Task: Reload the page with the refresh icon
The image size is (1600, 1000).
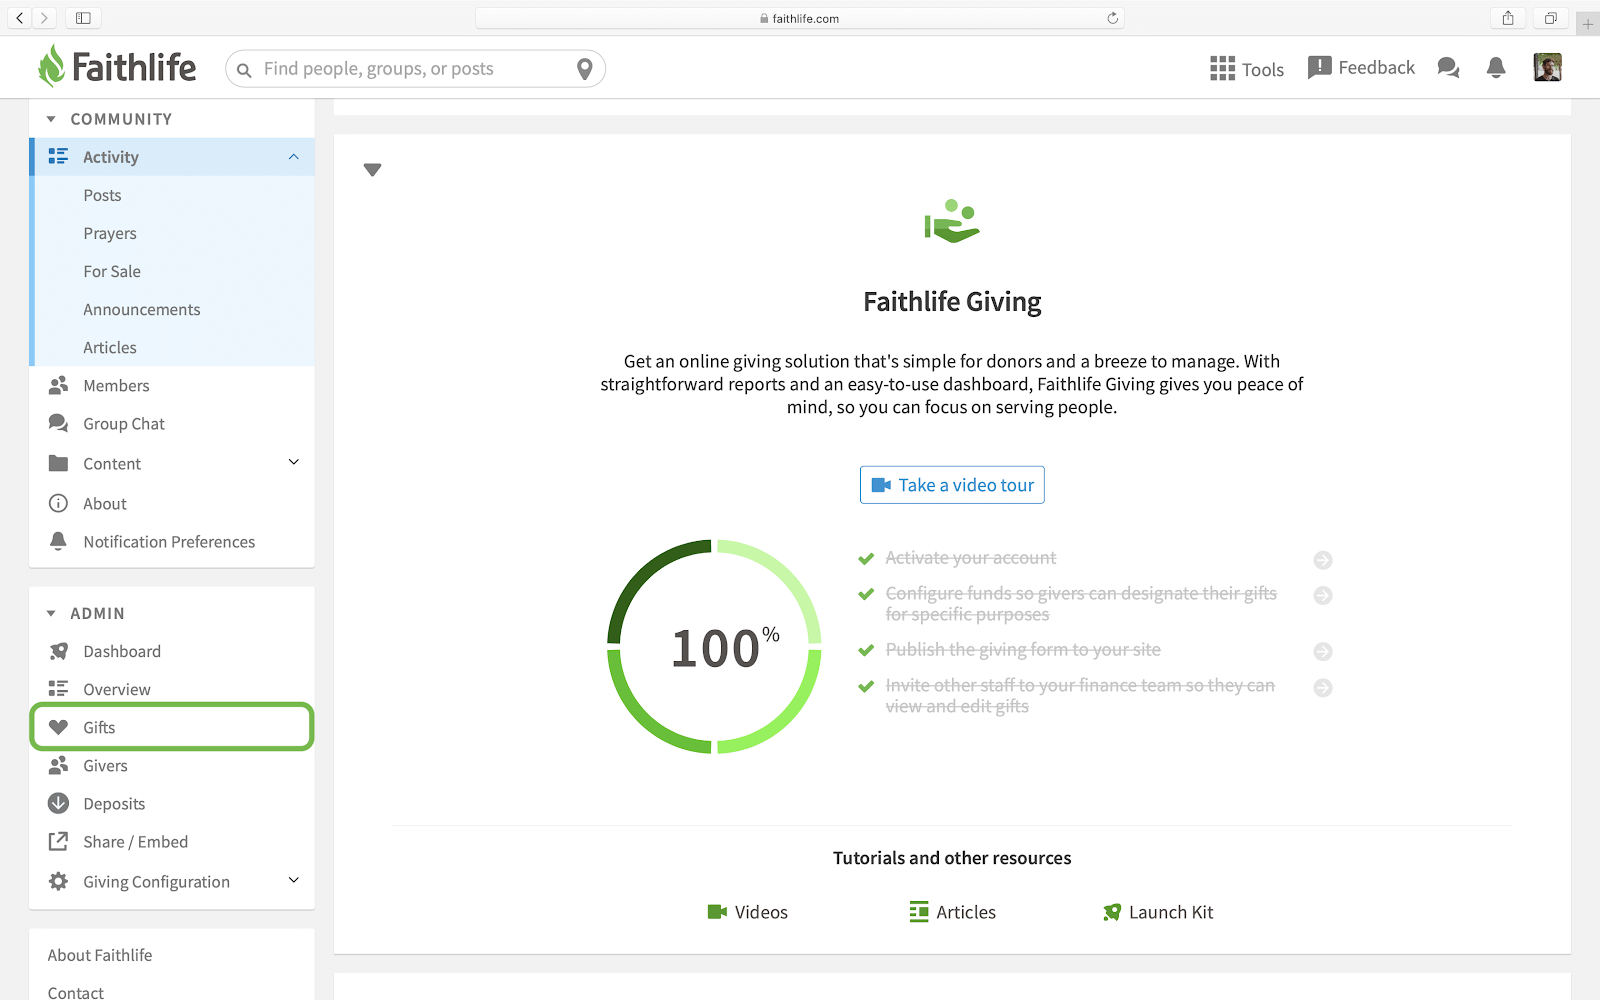Action: point(1112,18)
